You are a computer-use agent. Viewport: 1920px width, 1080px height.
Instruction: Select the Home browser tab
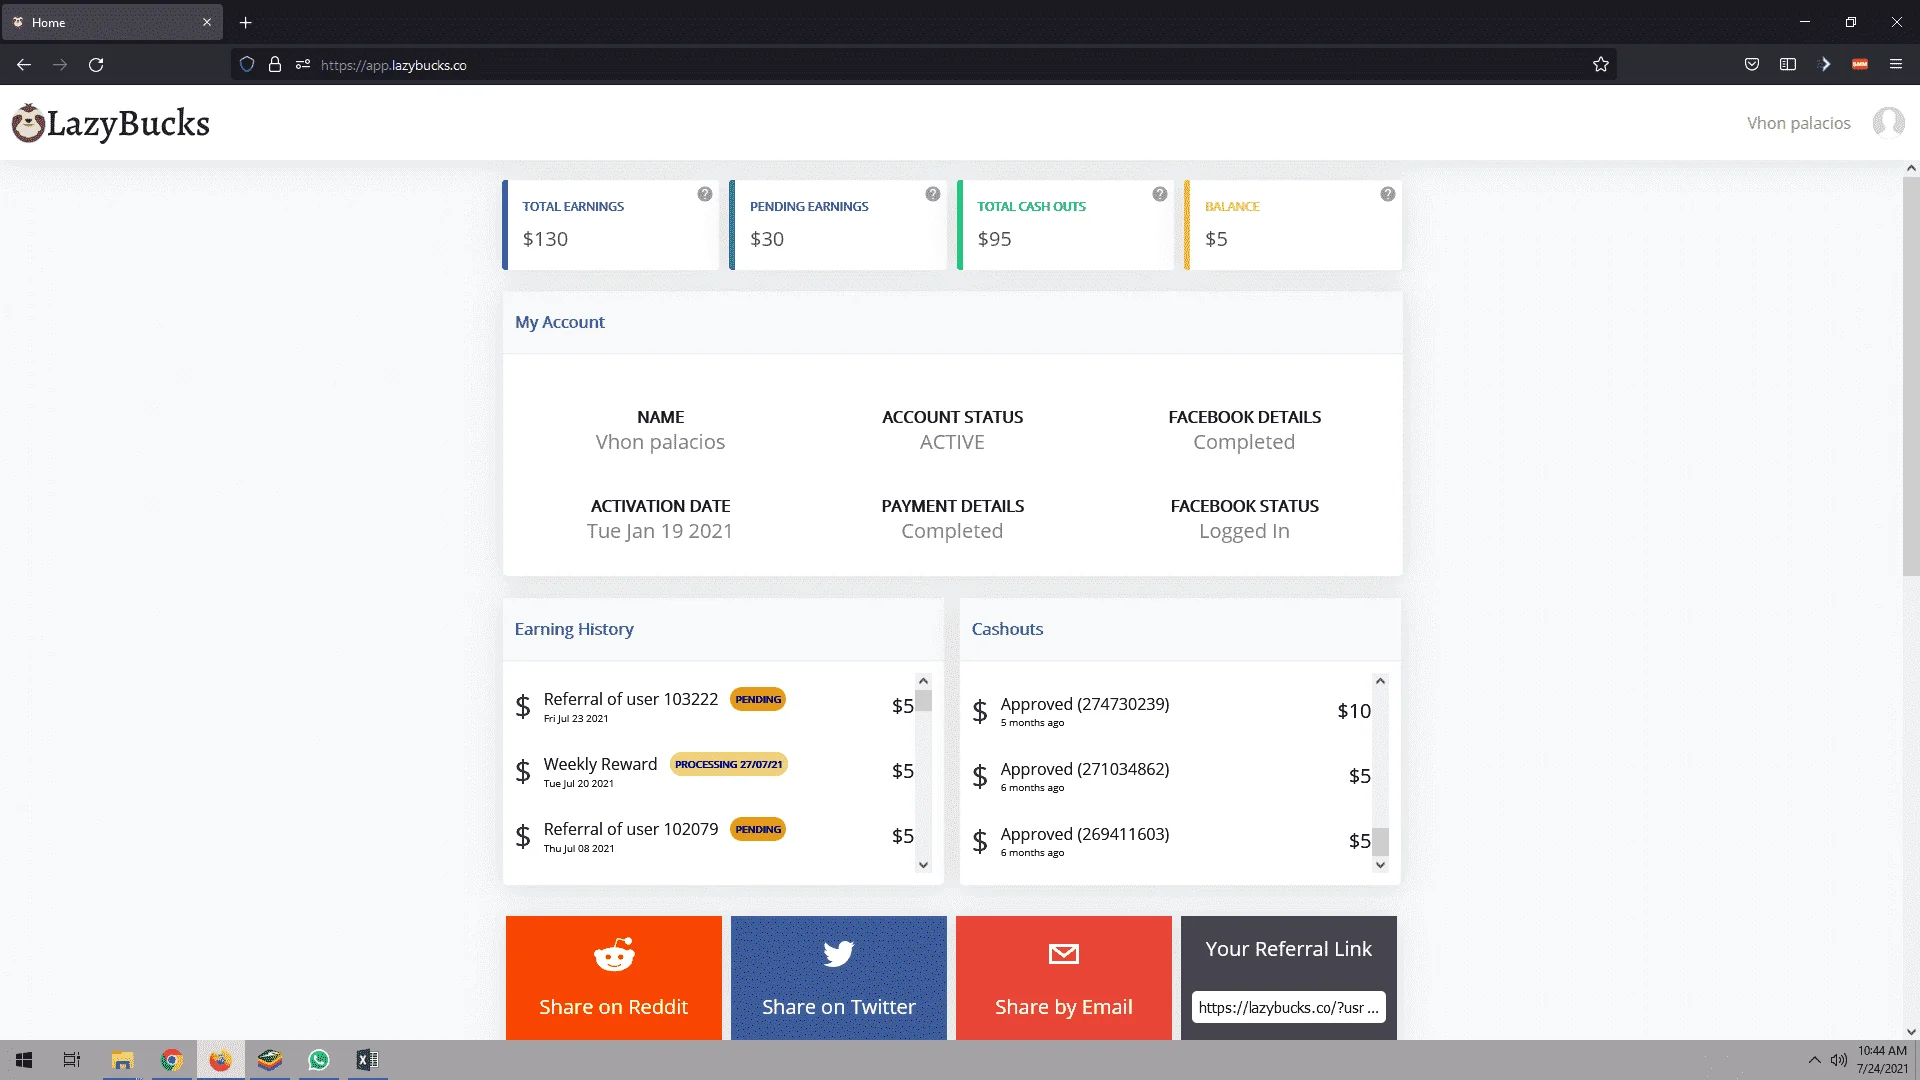pyautogui.click(x=112, y=22)
